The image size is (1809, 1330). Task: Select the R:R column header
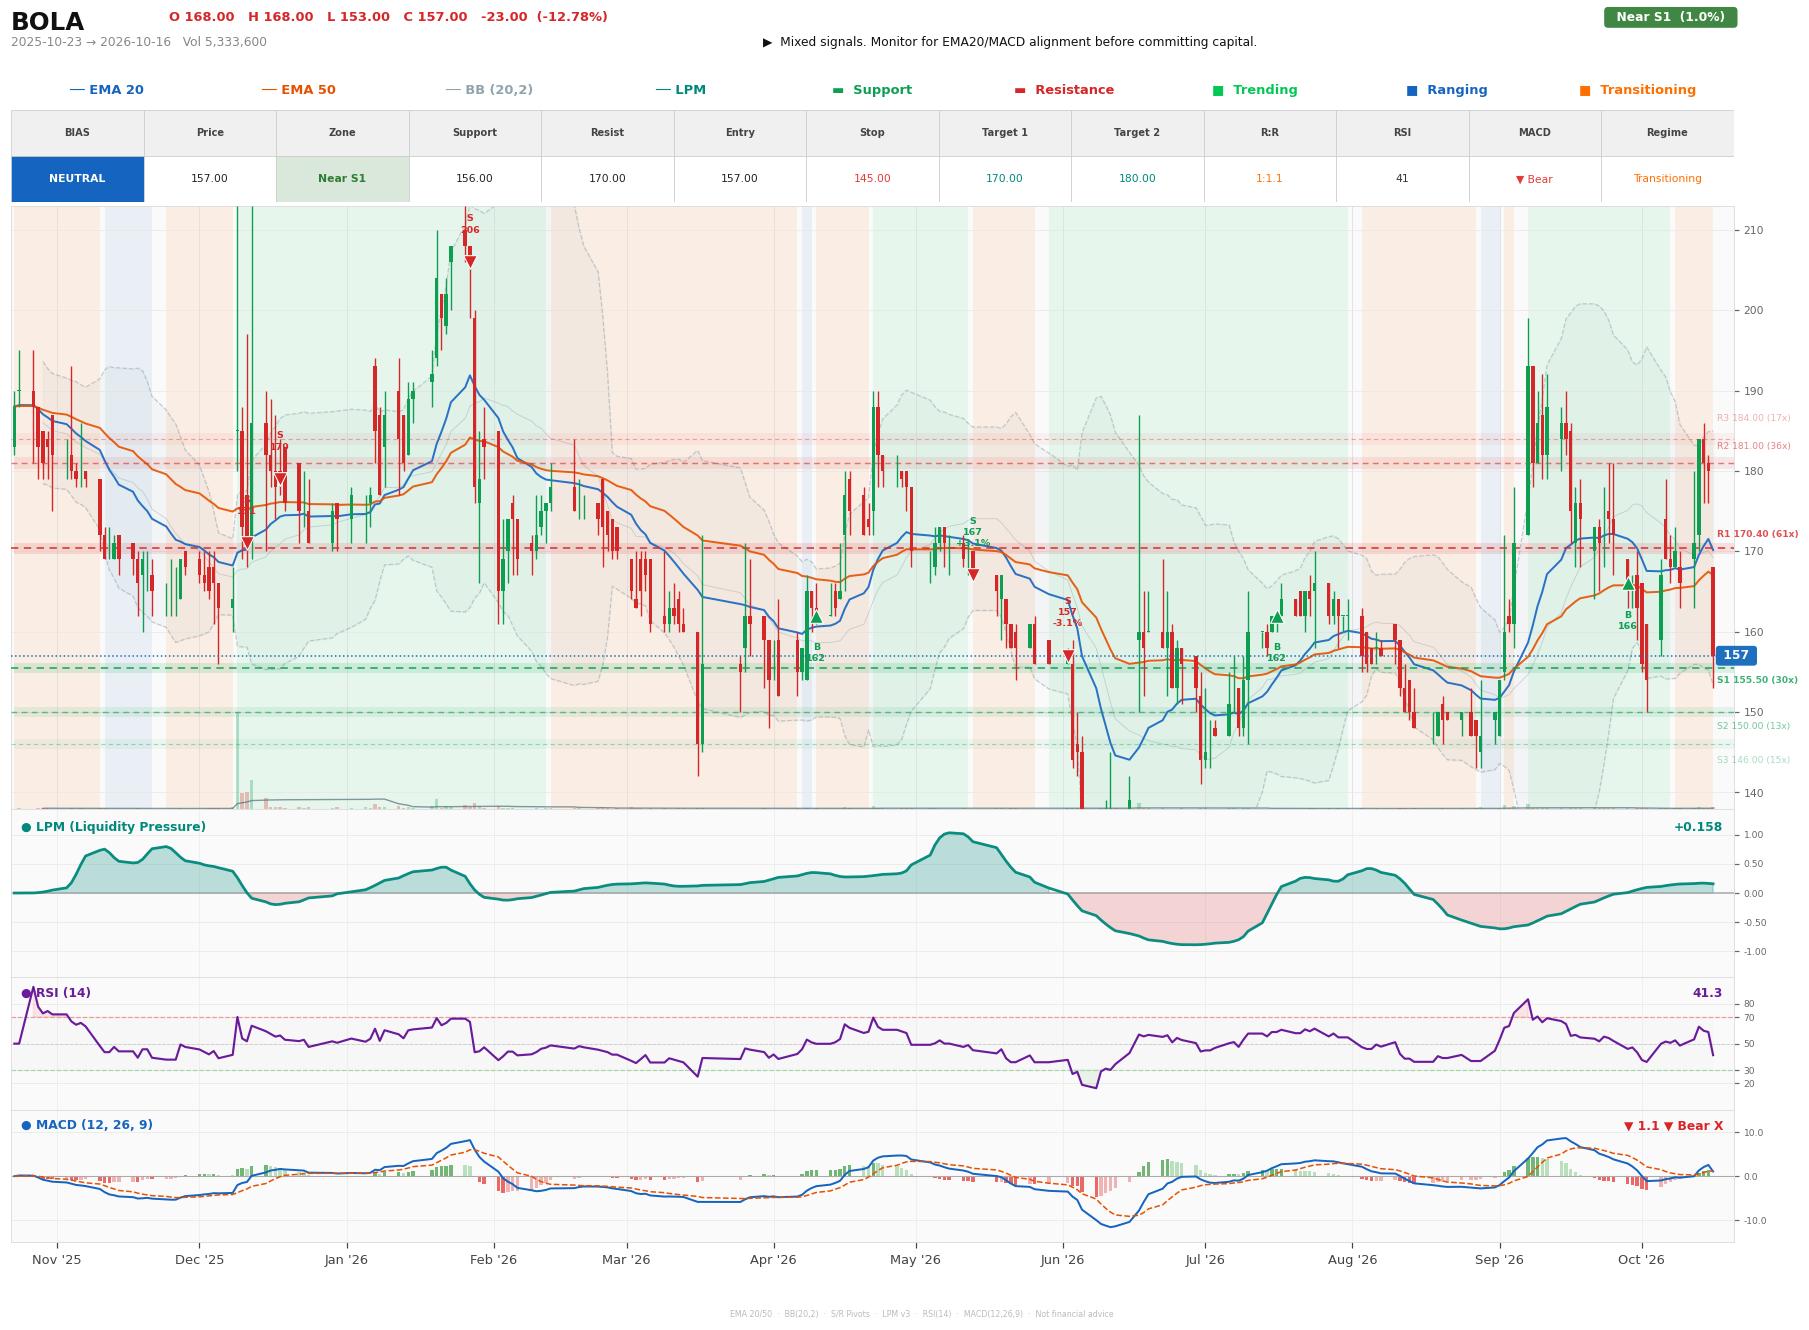(1269, 133)
